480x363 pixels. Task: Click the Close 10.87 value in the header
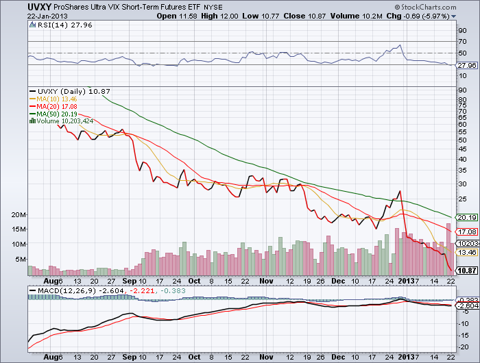[x=304, y=16]
